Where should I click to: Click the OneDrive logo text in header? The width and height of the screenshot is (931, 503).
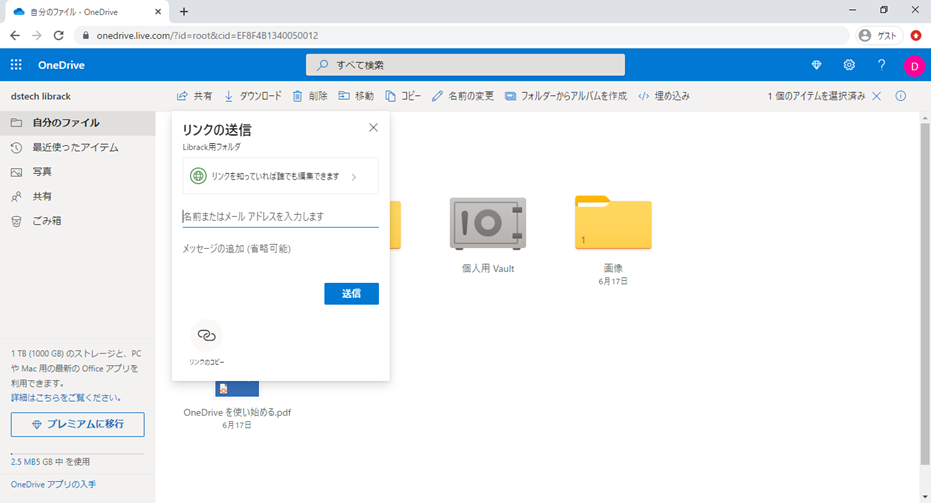coord(61,65)
